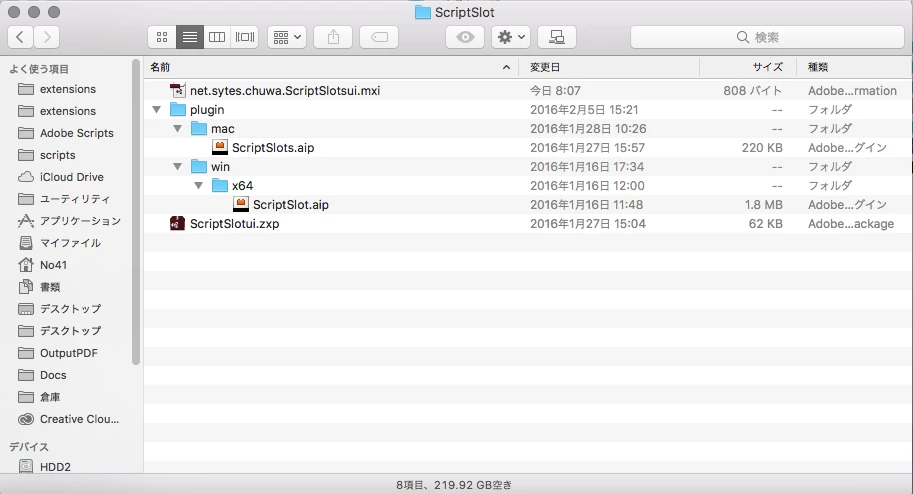Open the first extensions sidebar item
The image size is (913, 494).
[68, 89]
